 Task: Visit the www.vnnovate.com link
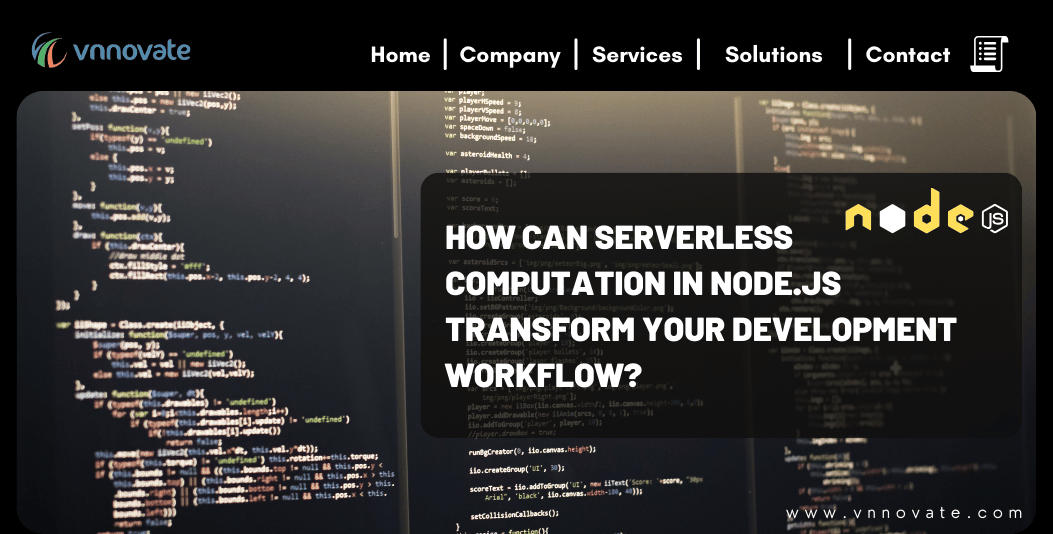pyautogui.click(x=905, y=513)
